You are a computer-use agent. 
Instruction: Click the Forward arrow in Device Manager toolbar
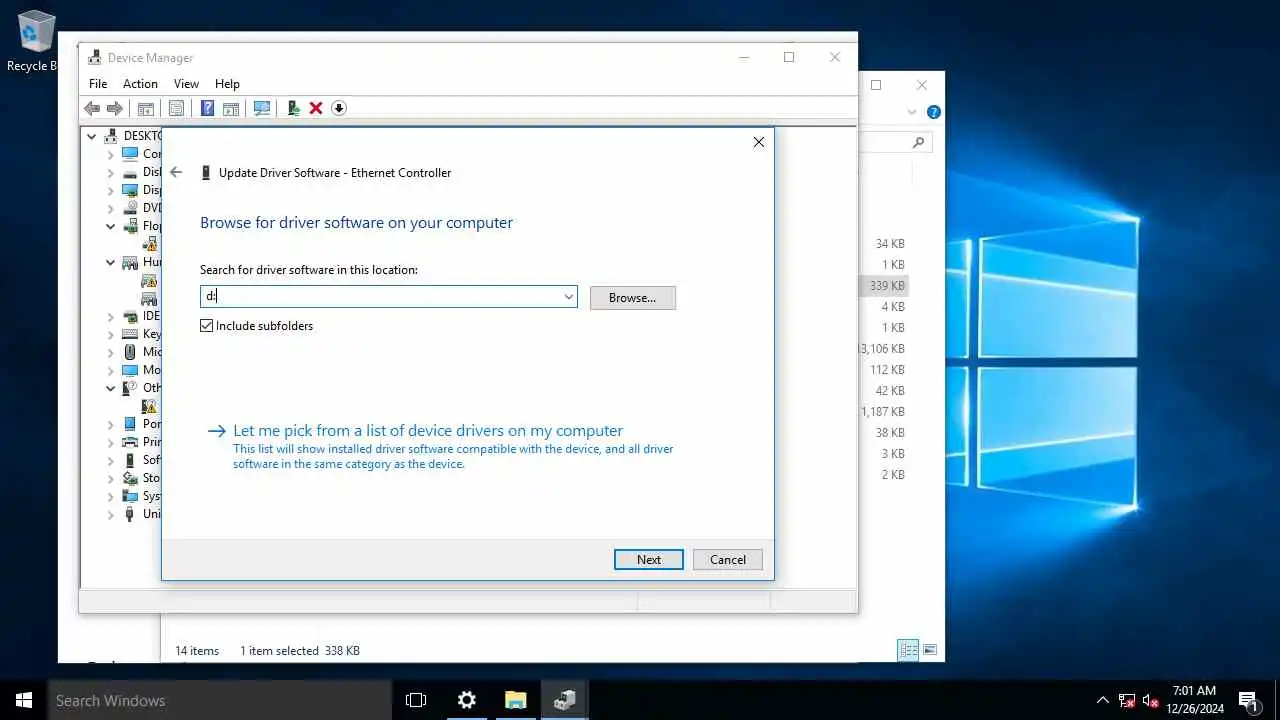115,108
